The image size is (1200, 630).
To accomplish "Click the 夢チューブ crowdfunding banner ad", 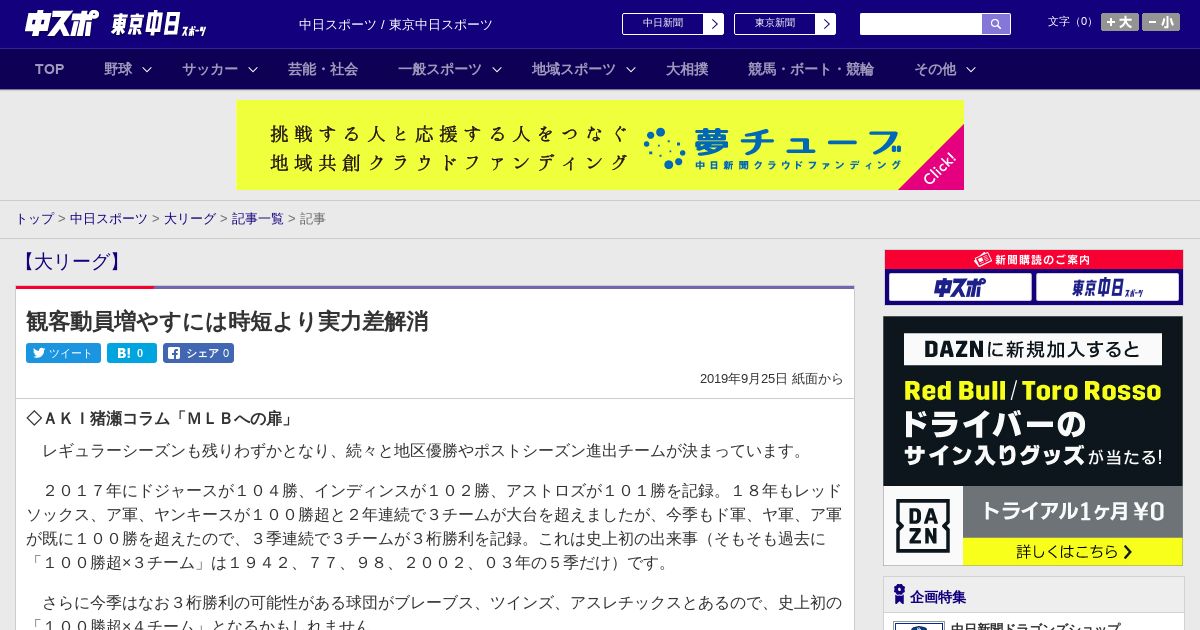I will [x=600, y=145].
